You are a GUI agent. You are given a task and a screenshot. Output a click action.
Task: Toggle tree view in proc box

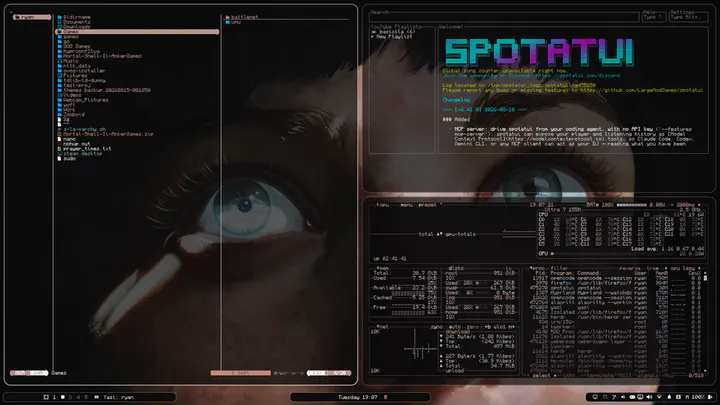(x=652, y=268)
